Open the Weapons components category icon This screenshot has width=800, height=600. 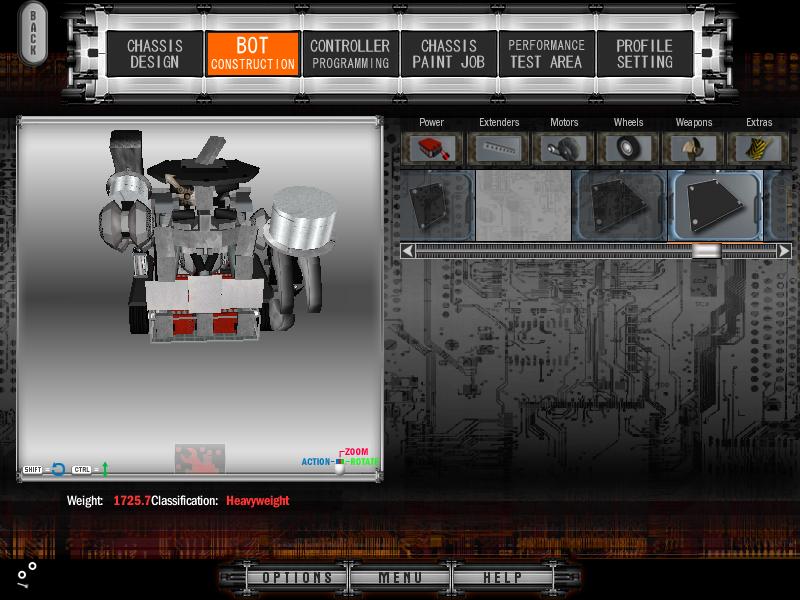click(x=693, y=148)
